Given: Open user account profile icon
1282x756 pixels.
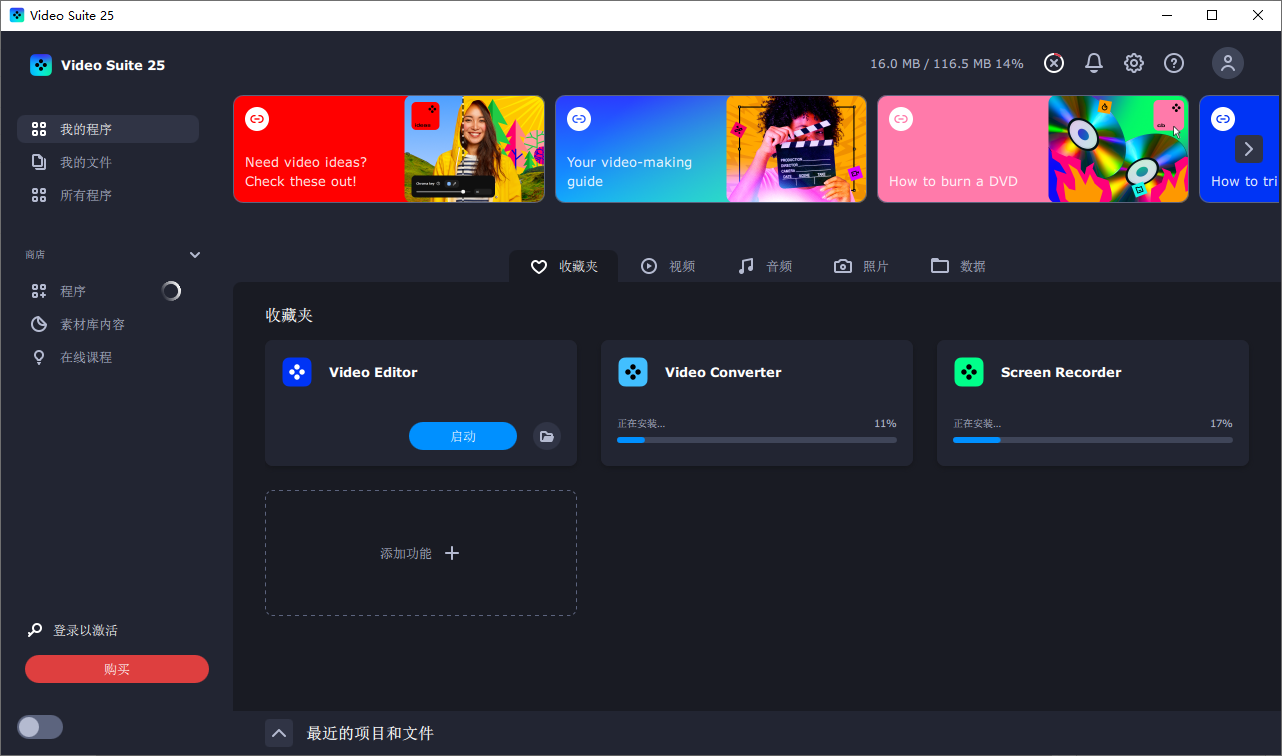Looking at the screenshot, I should pos(1228,63).
